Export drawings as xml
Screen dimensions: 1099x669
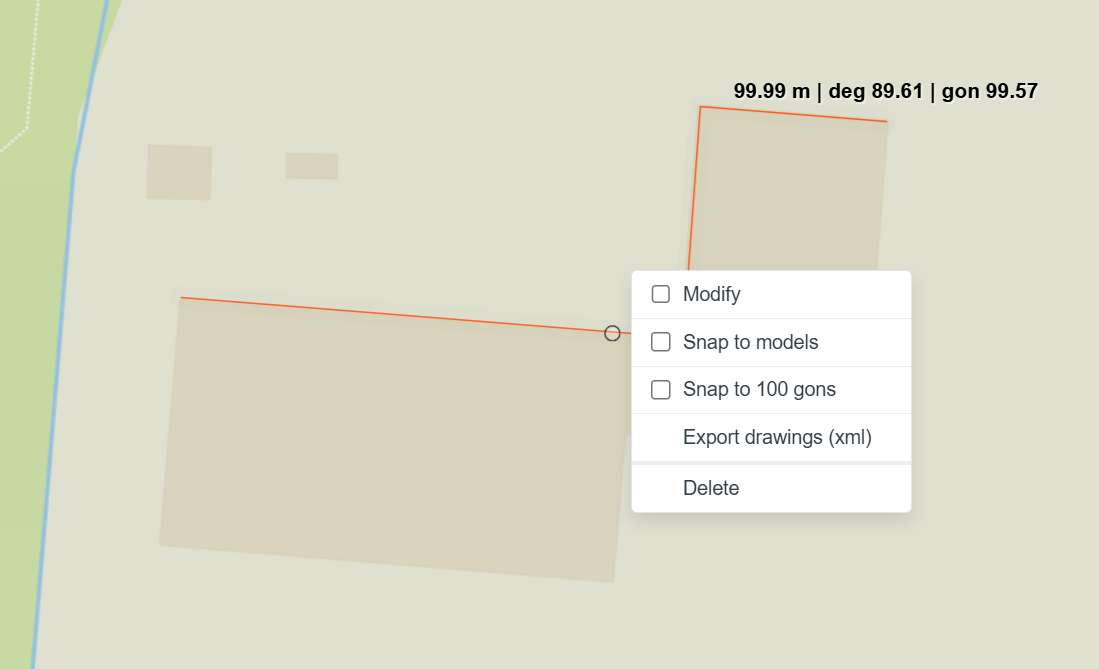click(777, 437)
